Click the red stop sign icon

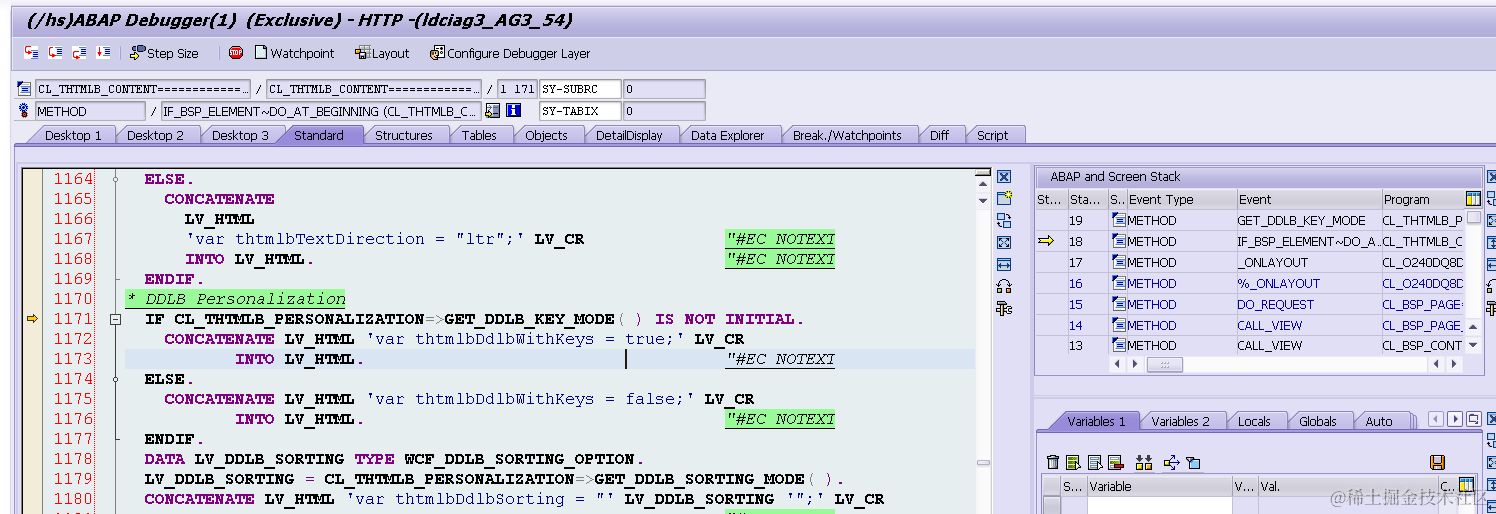[x=236, y=53]
